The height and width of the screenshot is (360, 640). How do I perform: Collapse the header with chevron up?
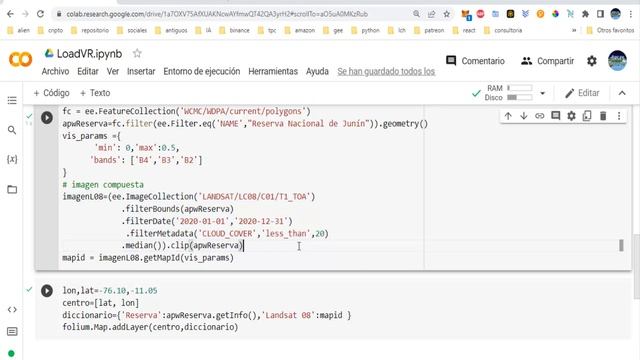(622, 93)
